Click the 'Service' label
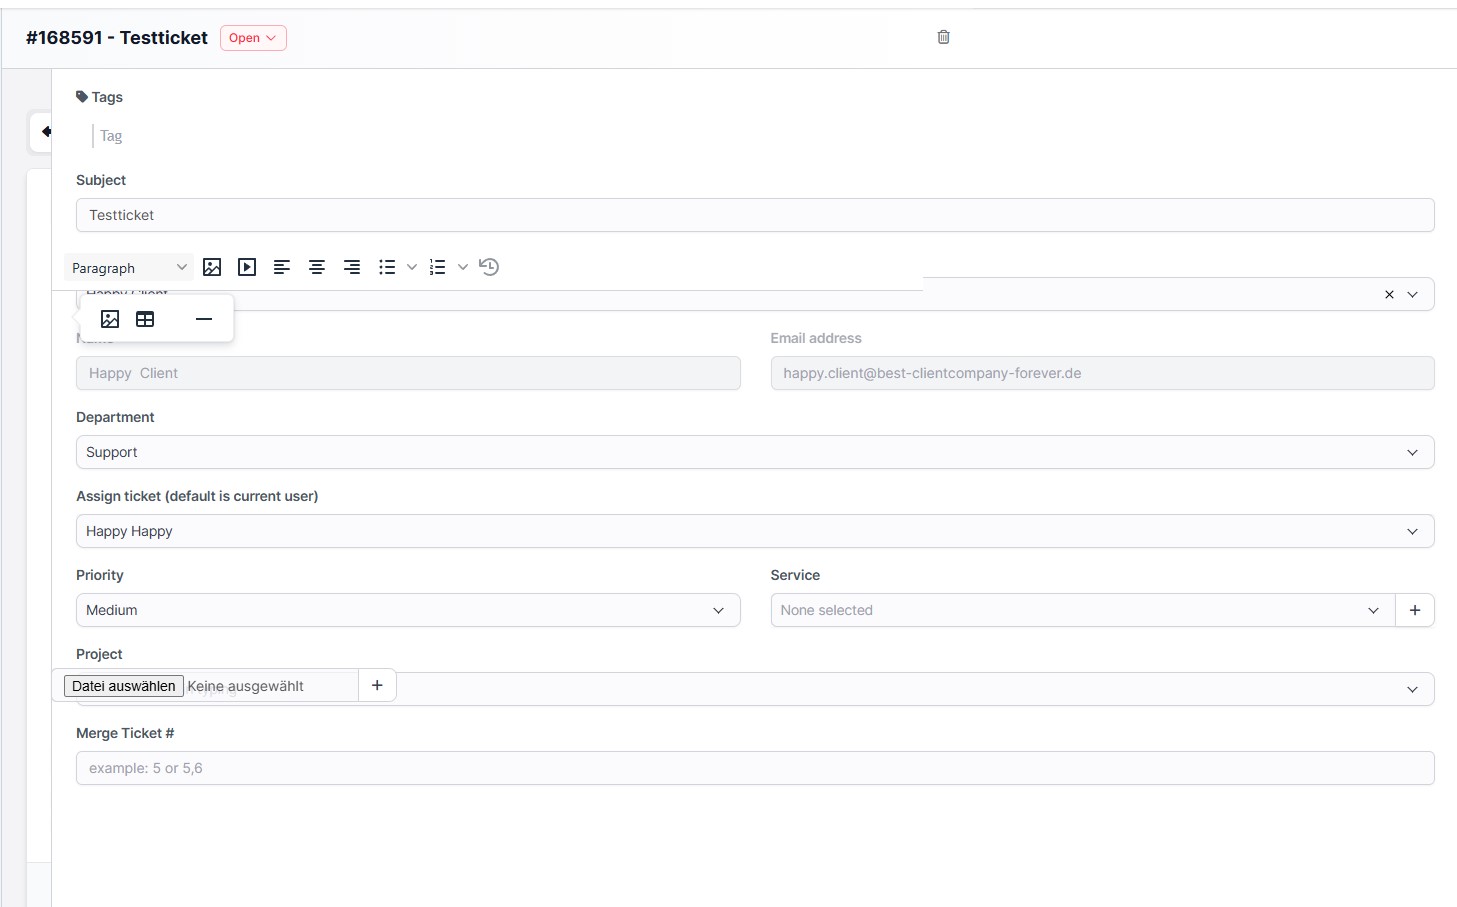Screen dimensions: 1457x907 (x=795, y=575)
